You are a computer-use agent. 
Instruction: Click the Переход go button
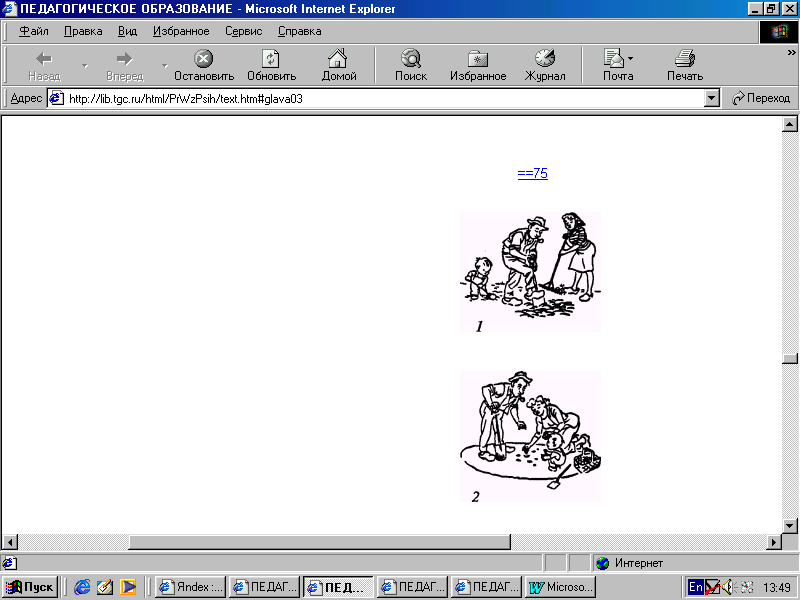click(x=761, y=98)
